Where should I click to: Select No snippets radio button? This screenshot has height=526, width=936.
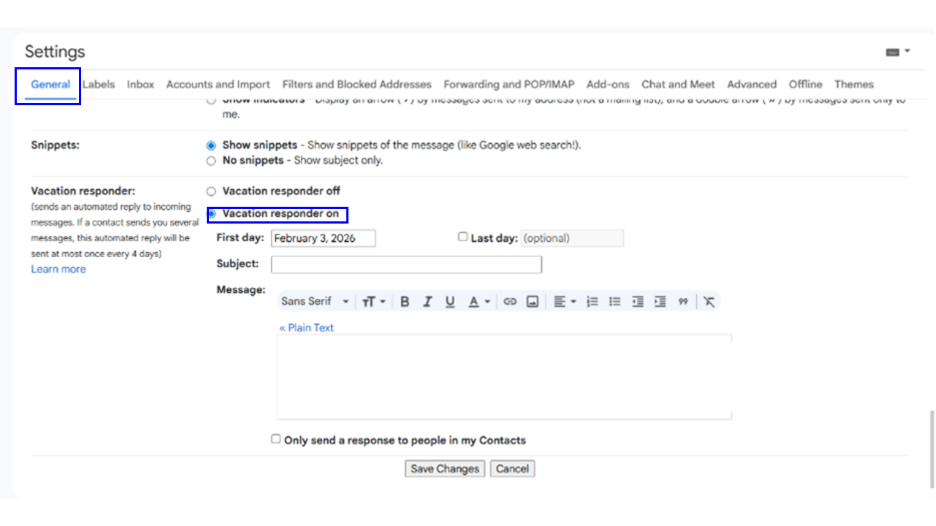coord(211,161)
